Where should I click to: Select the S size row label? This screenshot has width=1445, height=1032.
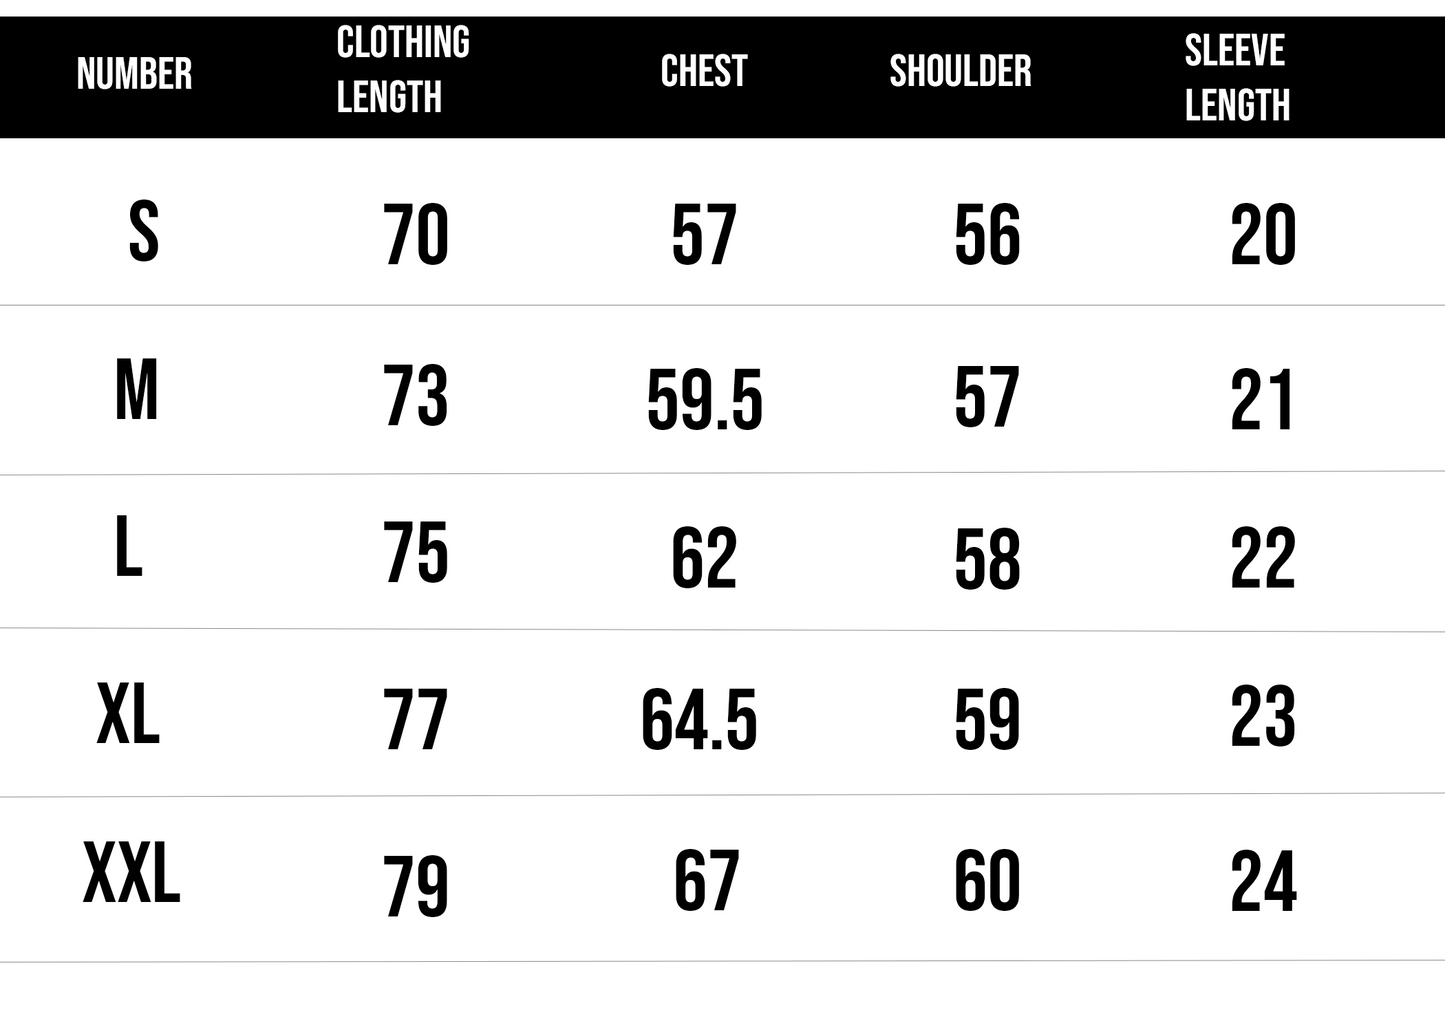[144, 232]
